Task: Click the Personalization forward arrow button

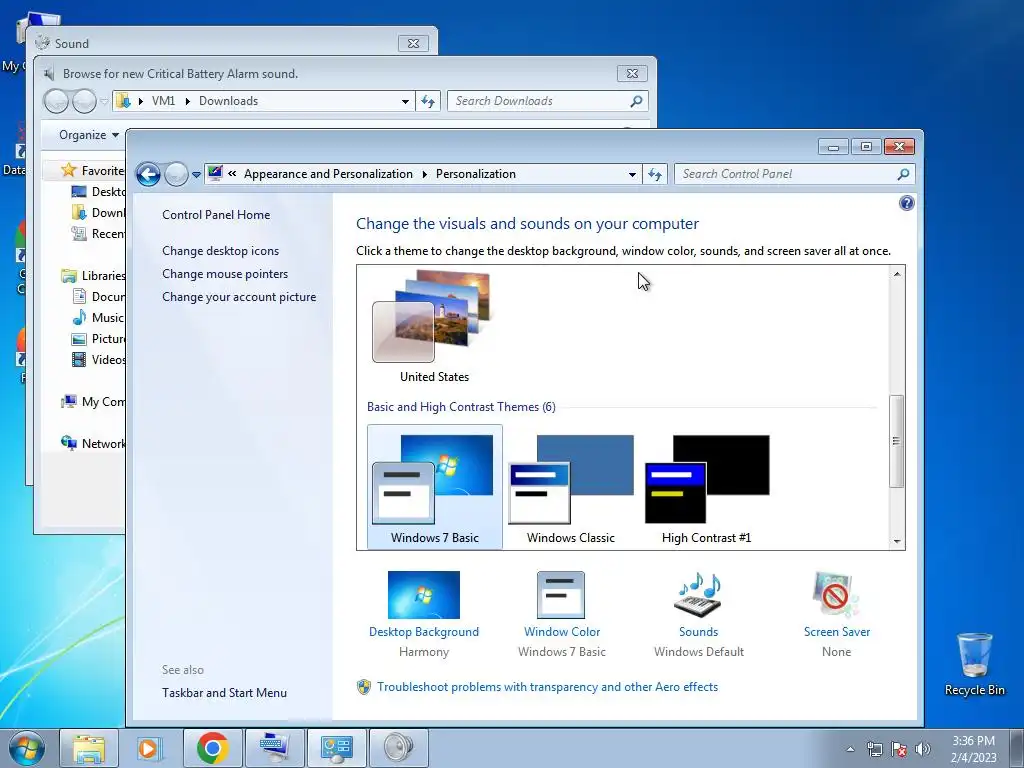Action: (176, 174)
